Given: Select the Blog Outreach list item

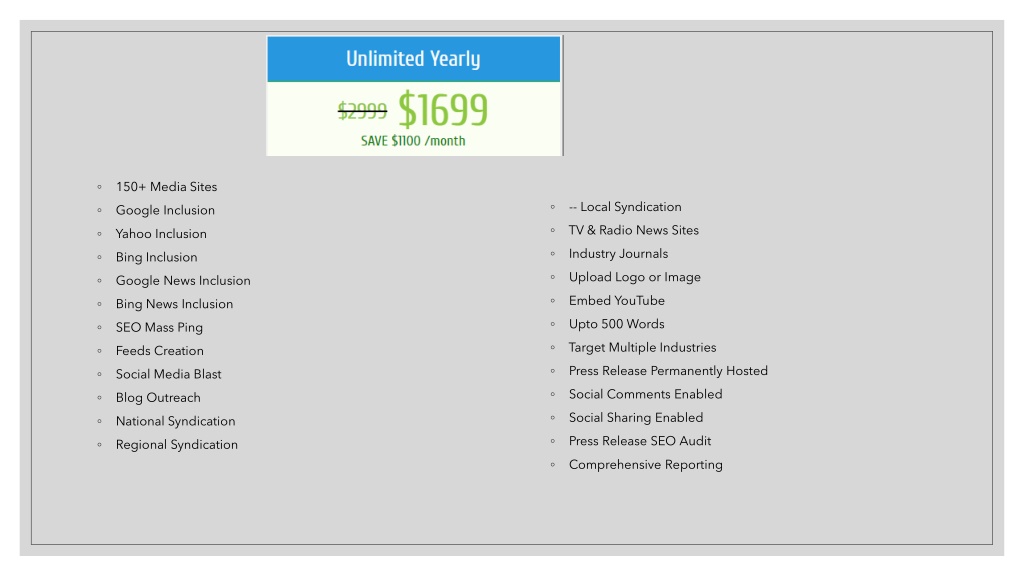Looking at the screenshot, I should click(x=158, y=398).
